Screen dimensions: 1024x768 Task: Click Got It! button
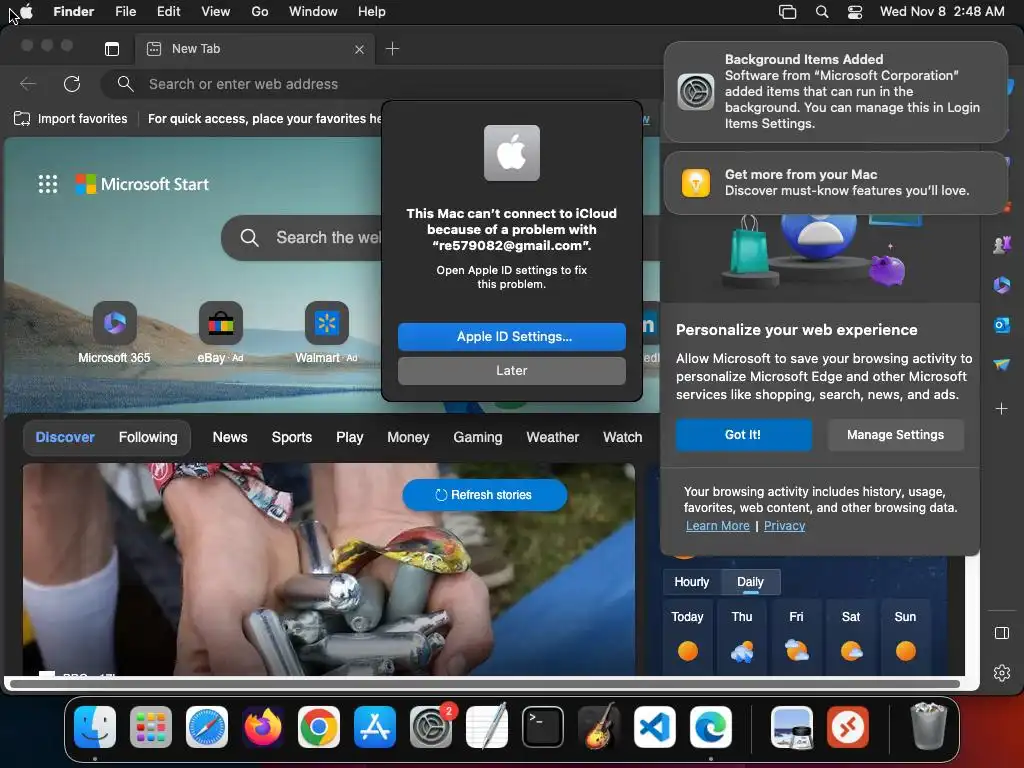(x=743, y=435)
